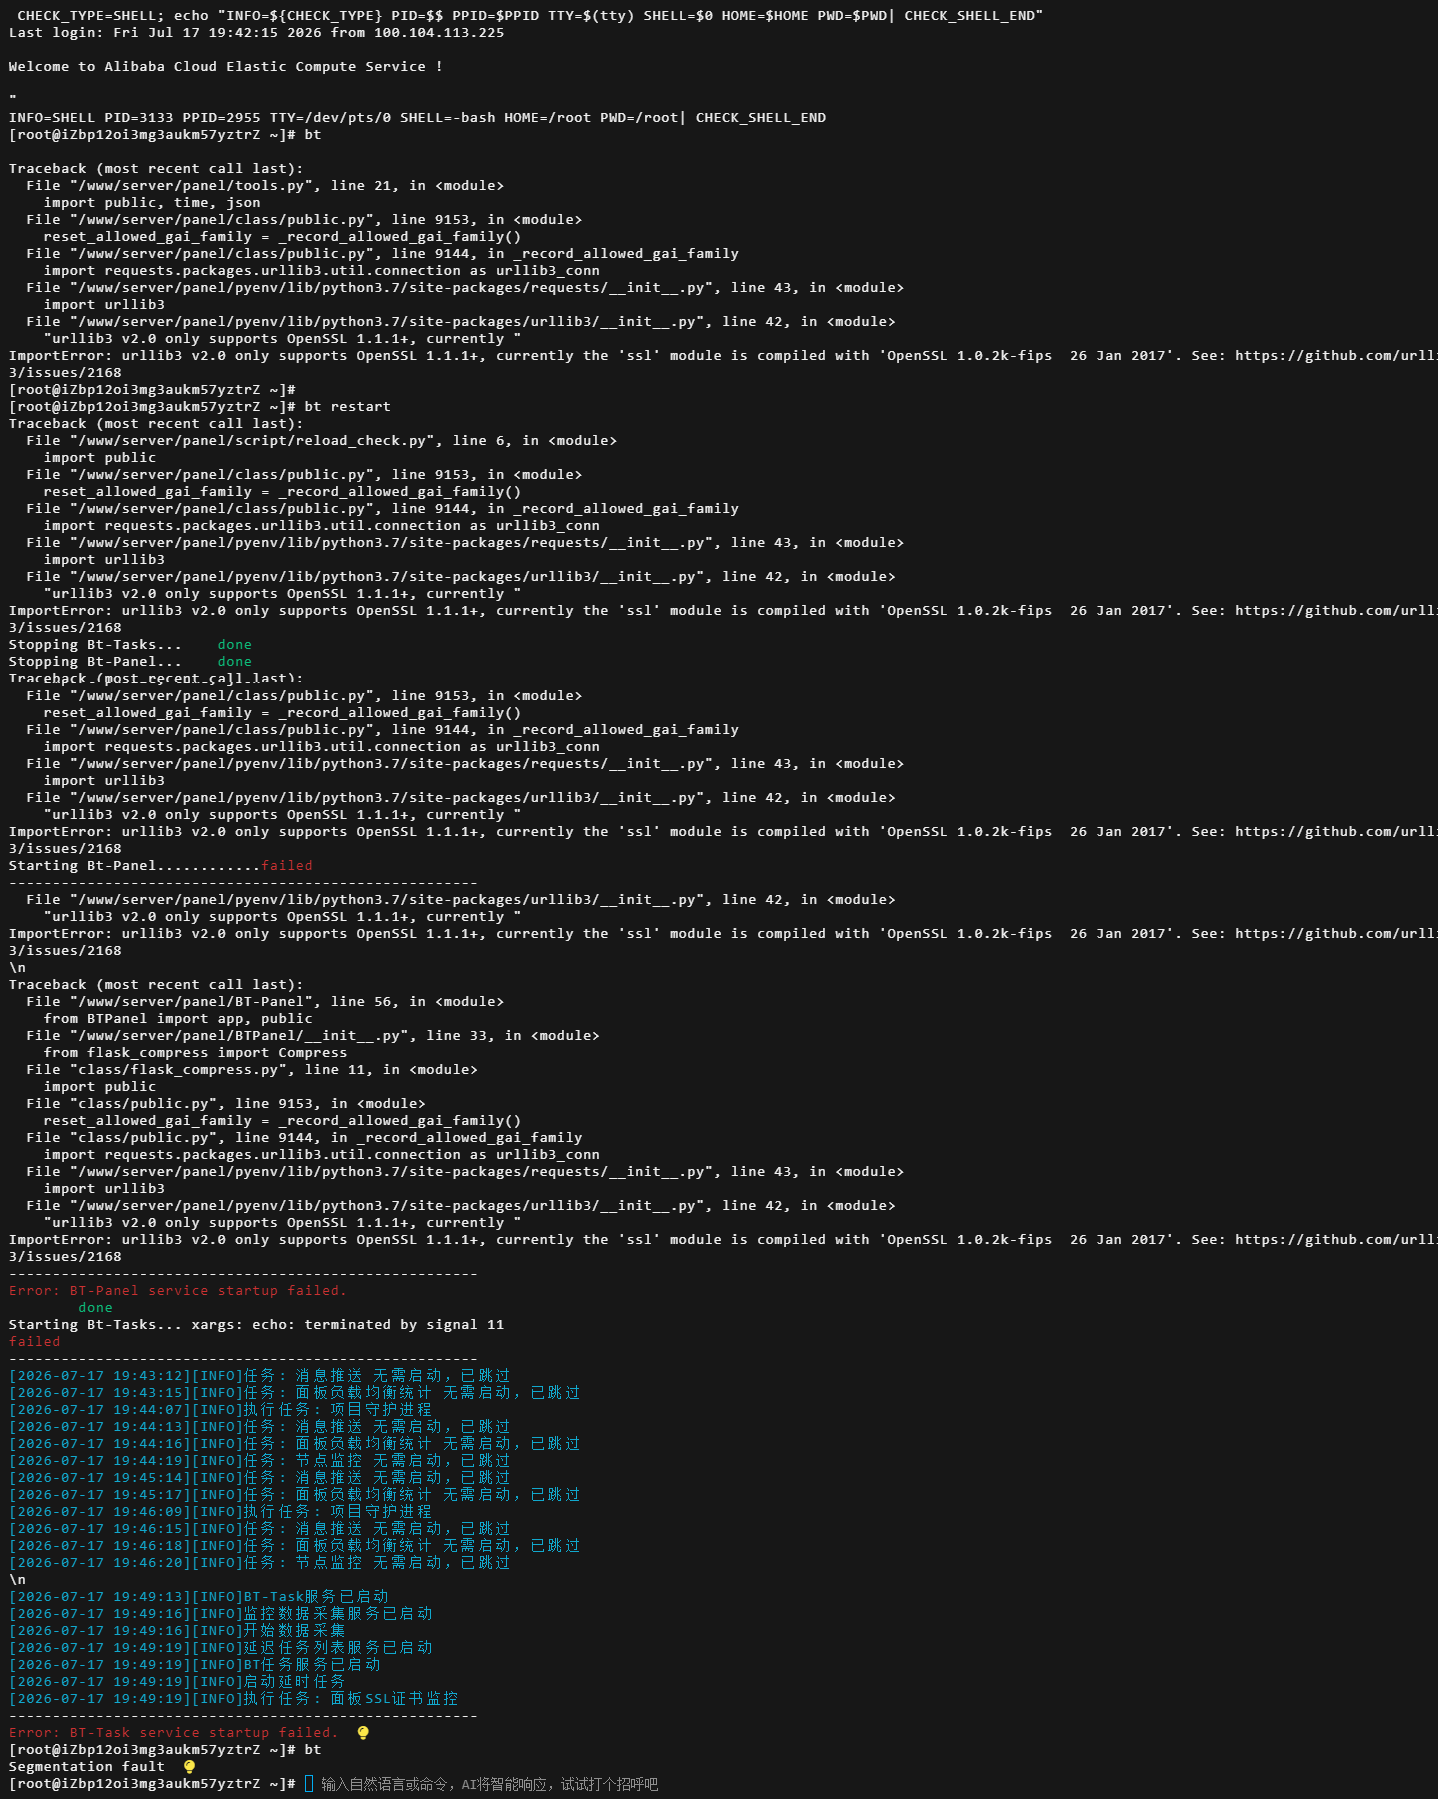Click the reload_check.py file path in traceback

[x=321, y=441]
